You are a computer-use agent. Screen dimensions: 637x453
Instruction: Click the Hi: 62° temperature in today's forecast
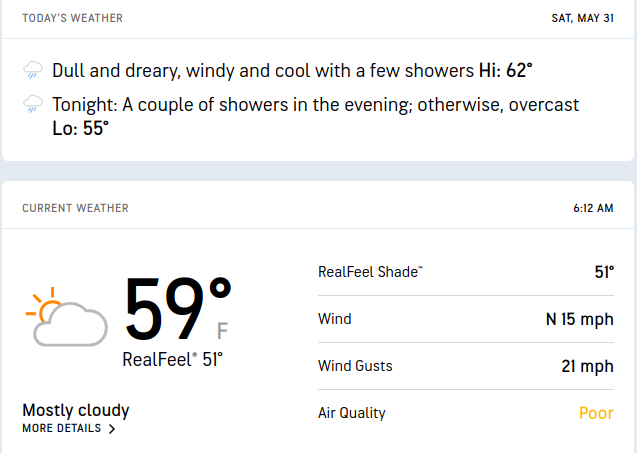click(x=505, y=71)
